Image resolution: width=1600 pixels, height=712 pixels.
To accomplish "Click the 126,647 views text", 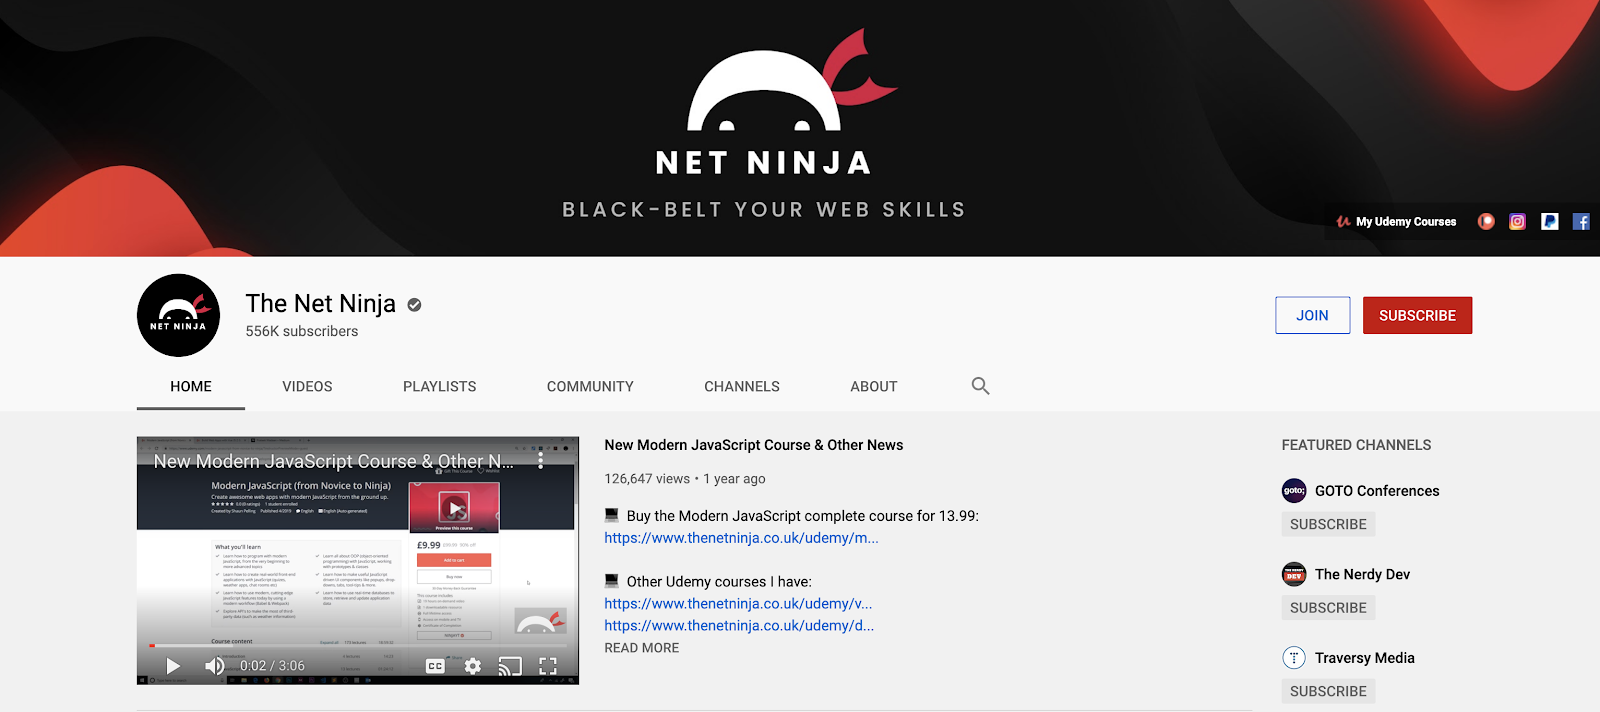I will pos(647,479).
